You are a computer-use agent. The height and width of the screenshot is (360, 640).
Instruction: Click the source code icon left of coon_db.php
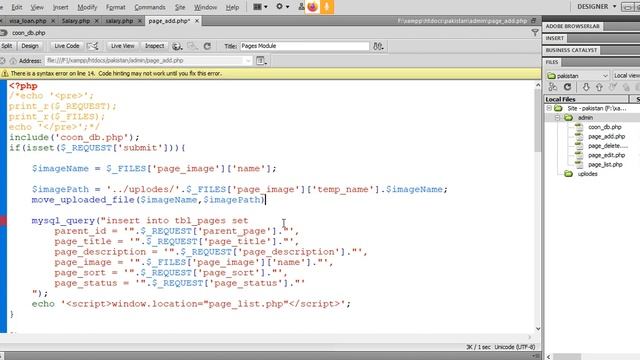click(x=4, y=33)
